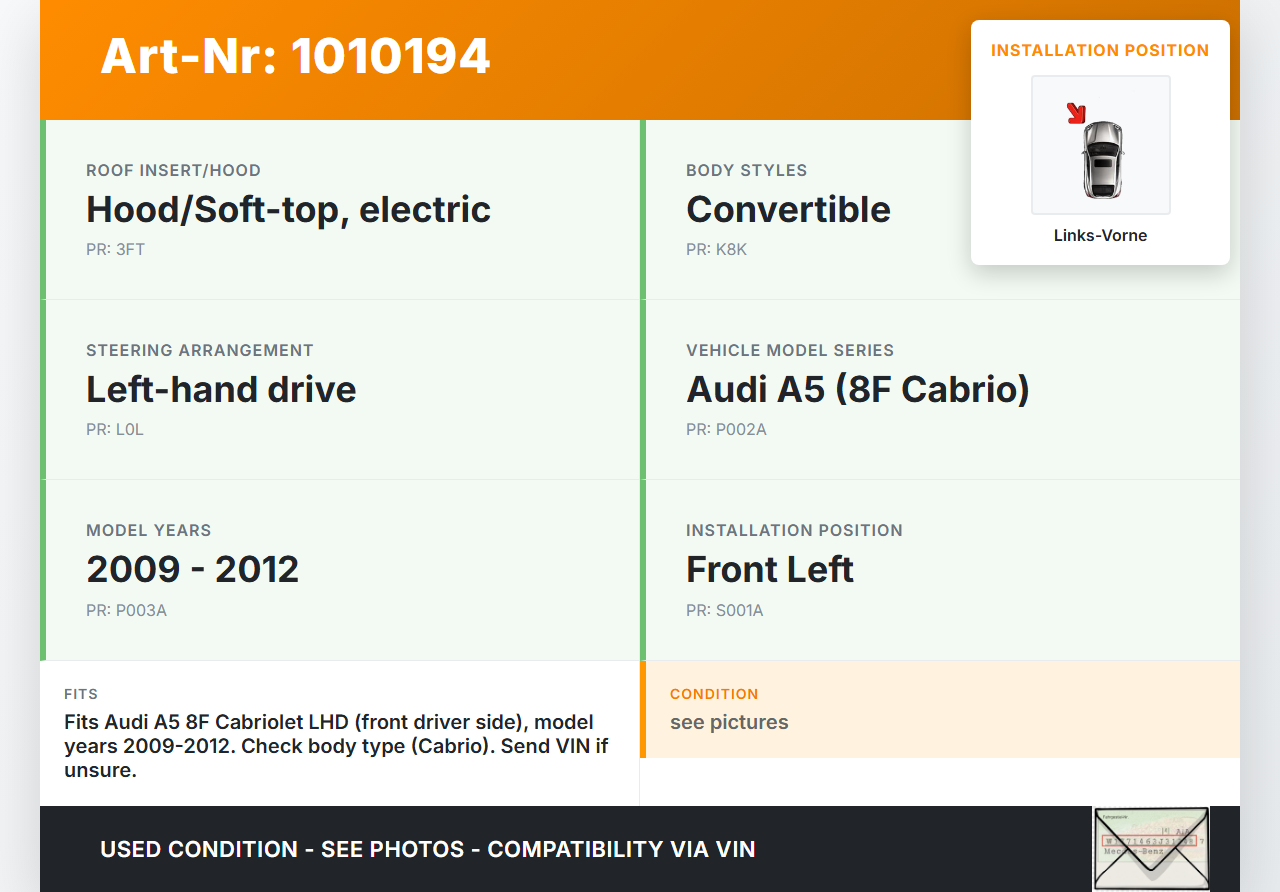Click the Links-Vorne caption
This screenshot has height=892, width=1280.
pyautogui.click(x=1100, y=236)
